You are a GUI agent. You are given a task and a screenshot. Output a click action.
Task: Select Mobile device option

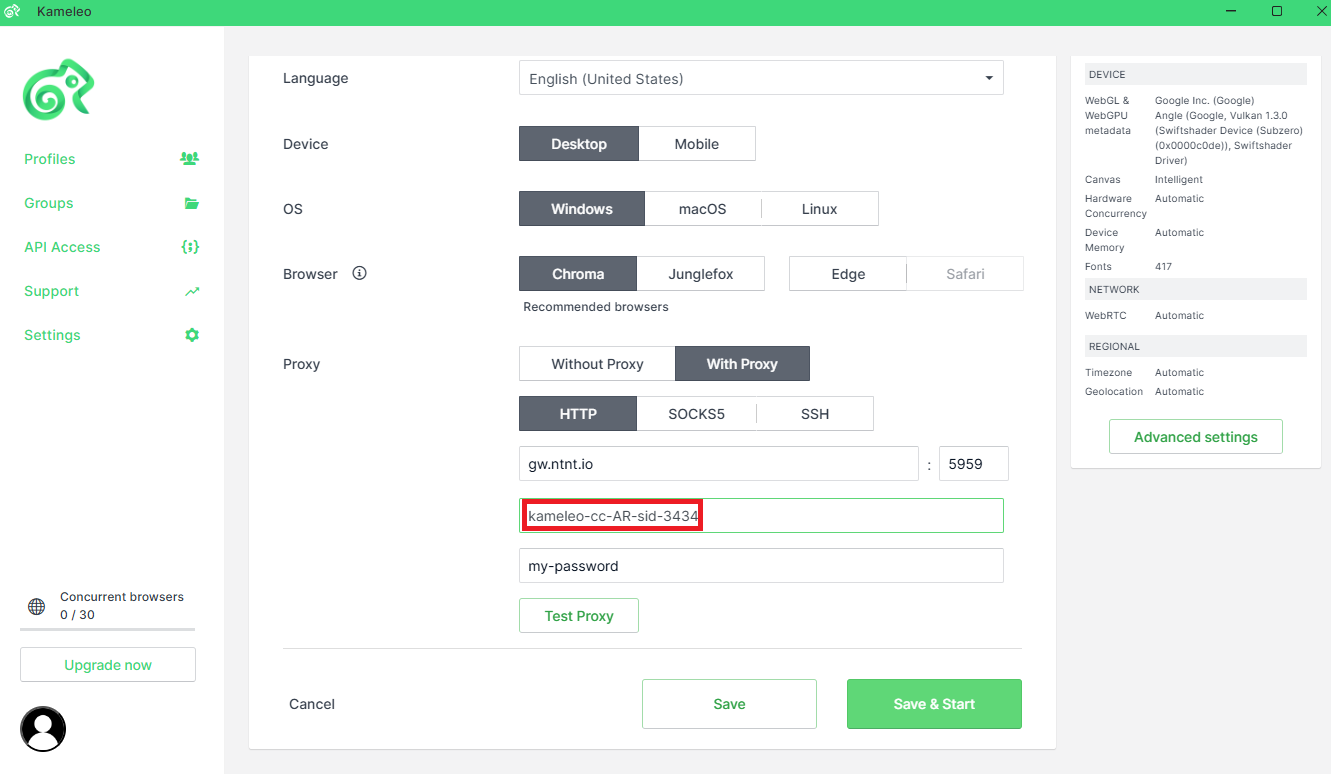pyautogui.click(x=696, y=144)
